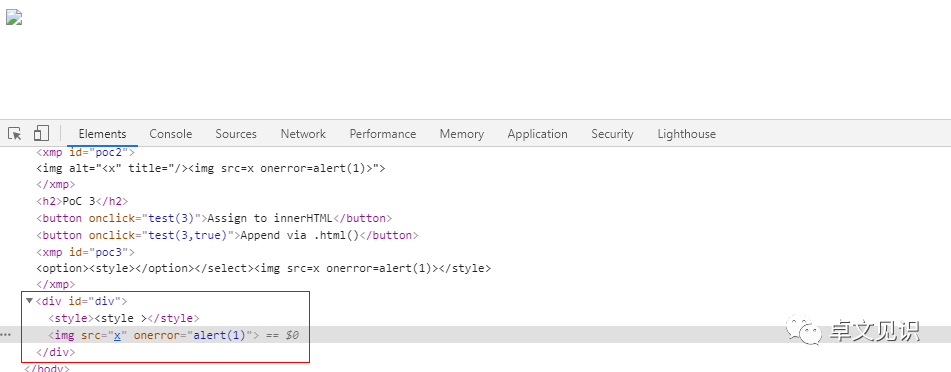Select the option style select payload line
Viewport: 951px width, 372px height.
(x=263, y=268)
